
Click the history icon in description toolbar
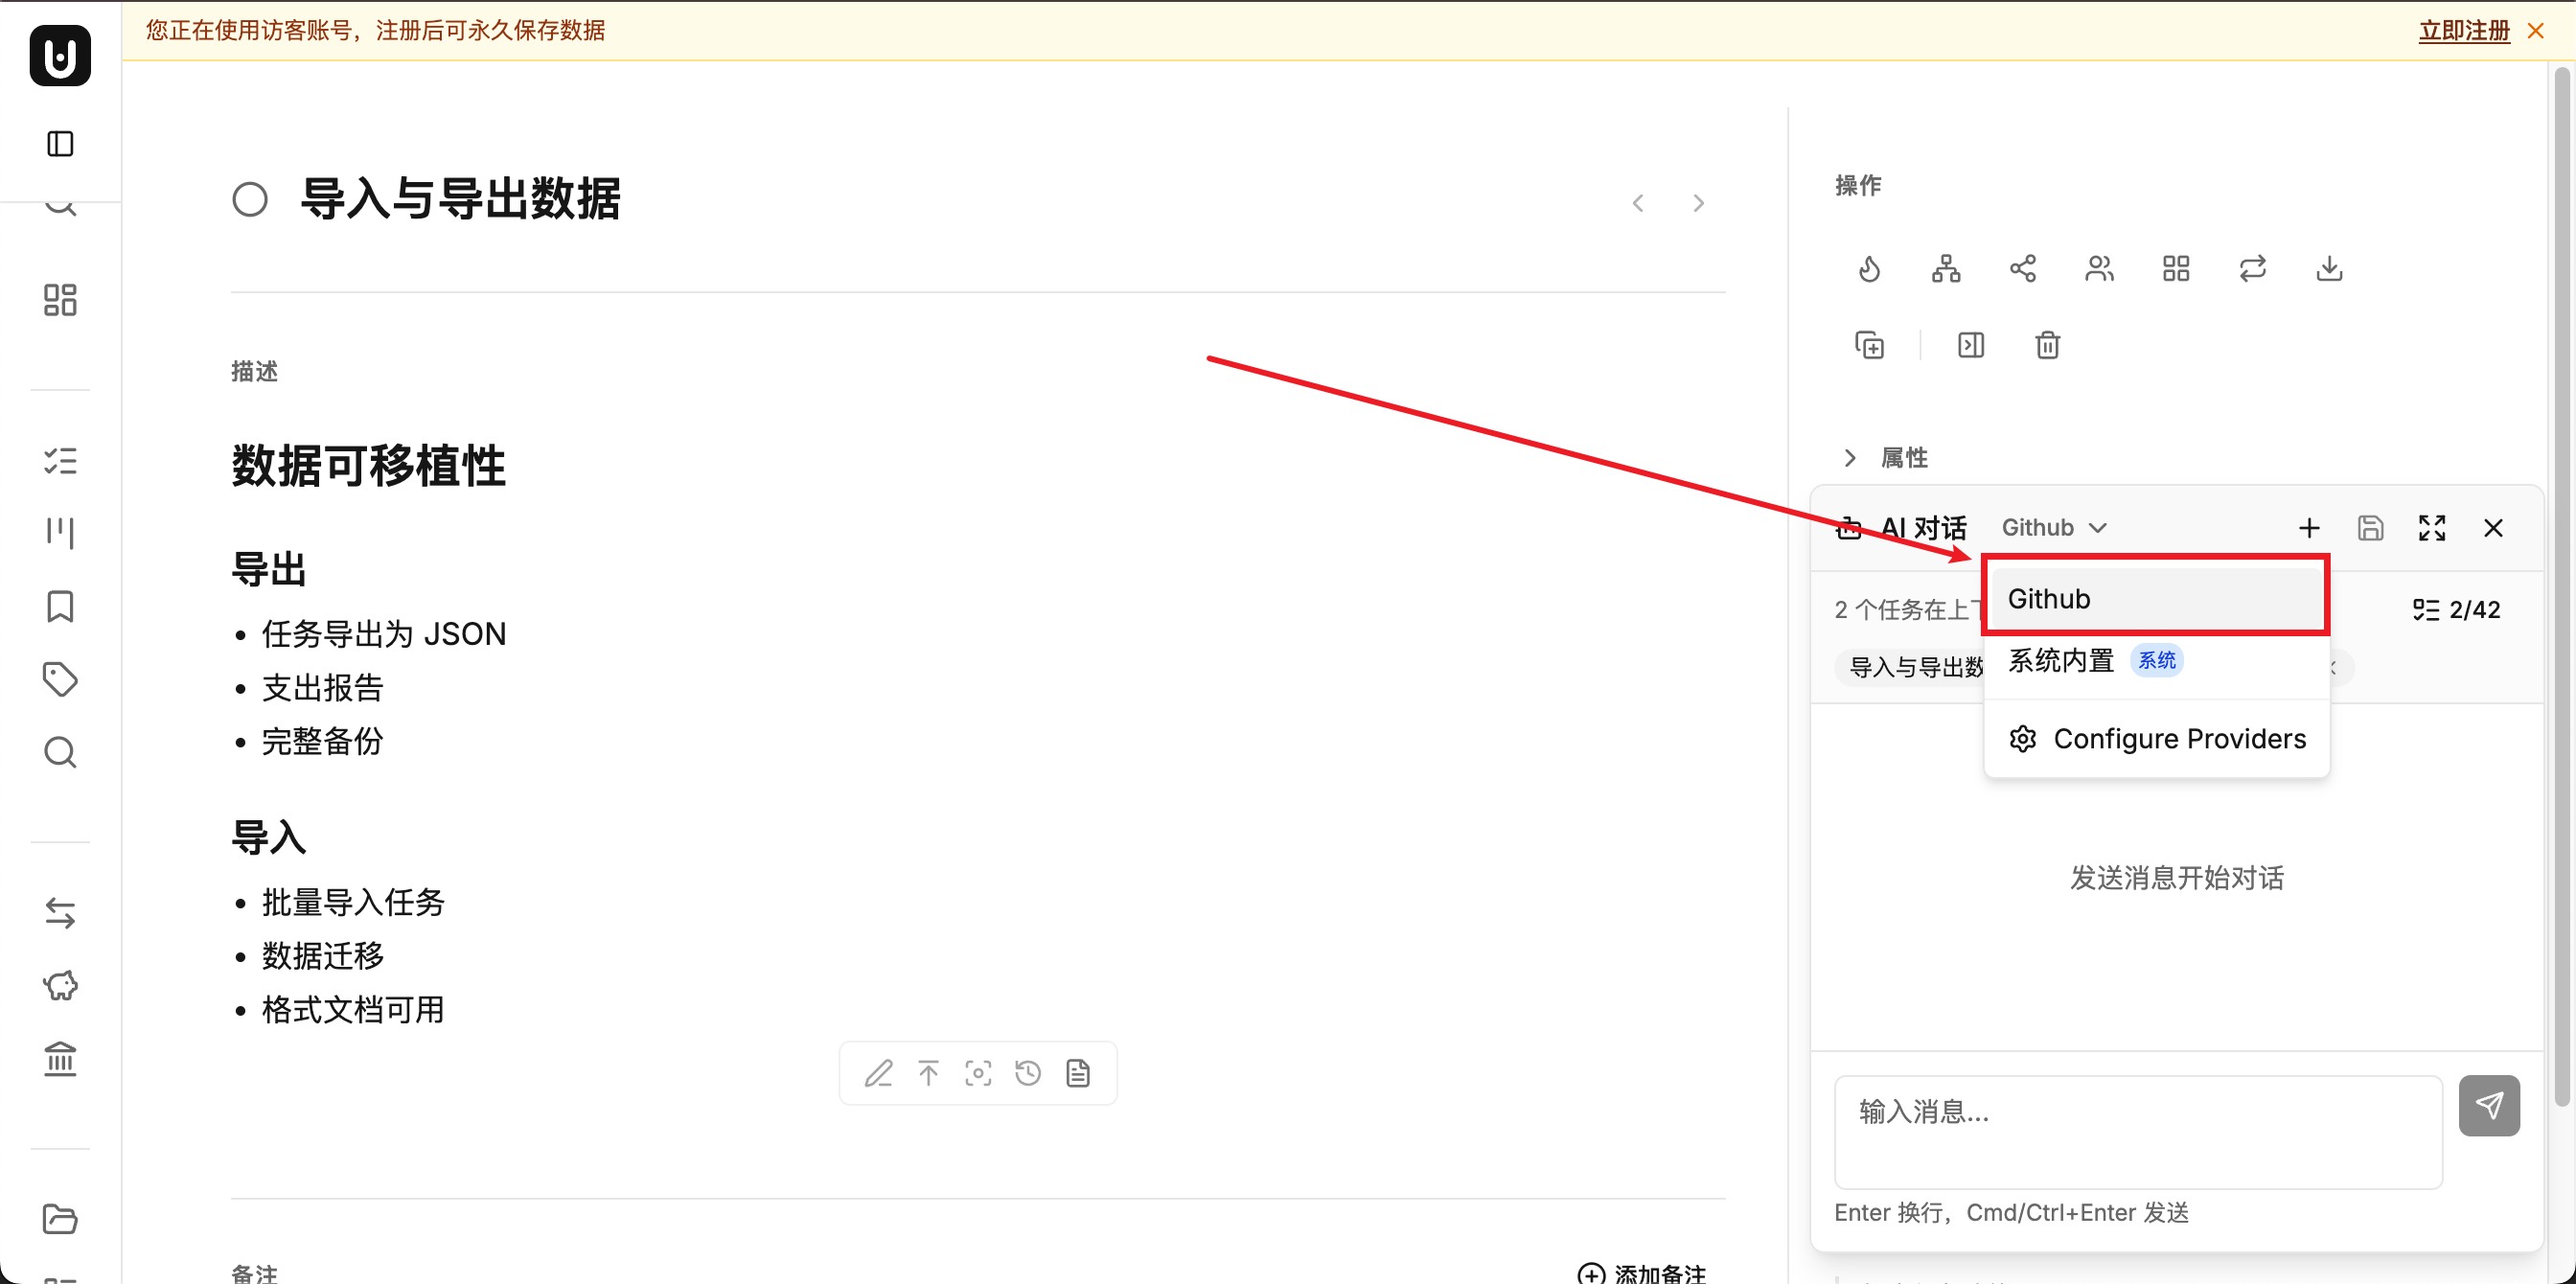pyautogui.click(x=1028, y=1074)
